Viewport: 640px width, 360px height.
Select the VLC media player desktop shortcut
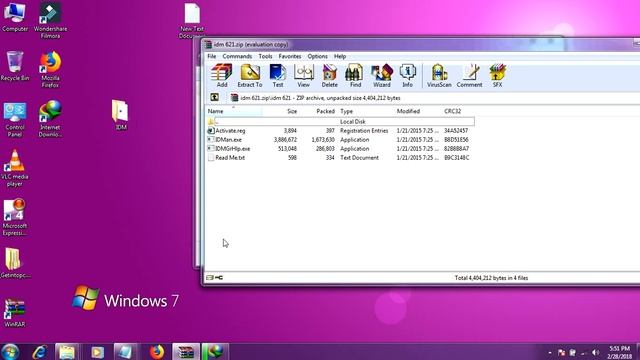pyautogui.click(x=15, y=168)
